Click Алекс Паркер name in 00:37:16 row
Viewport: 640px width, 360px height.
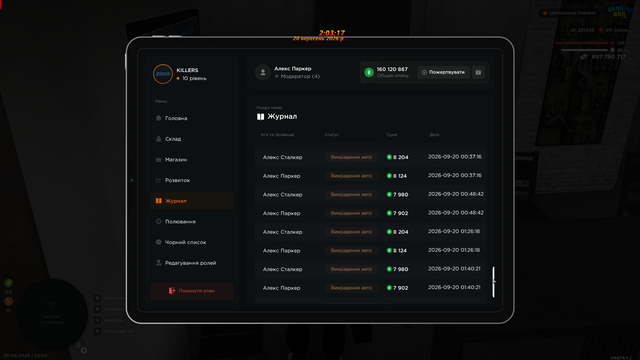pos(282,176)
